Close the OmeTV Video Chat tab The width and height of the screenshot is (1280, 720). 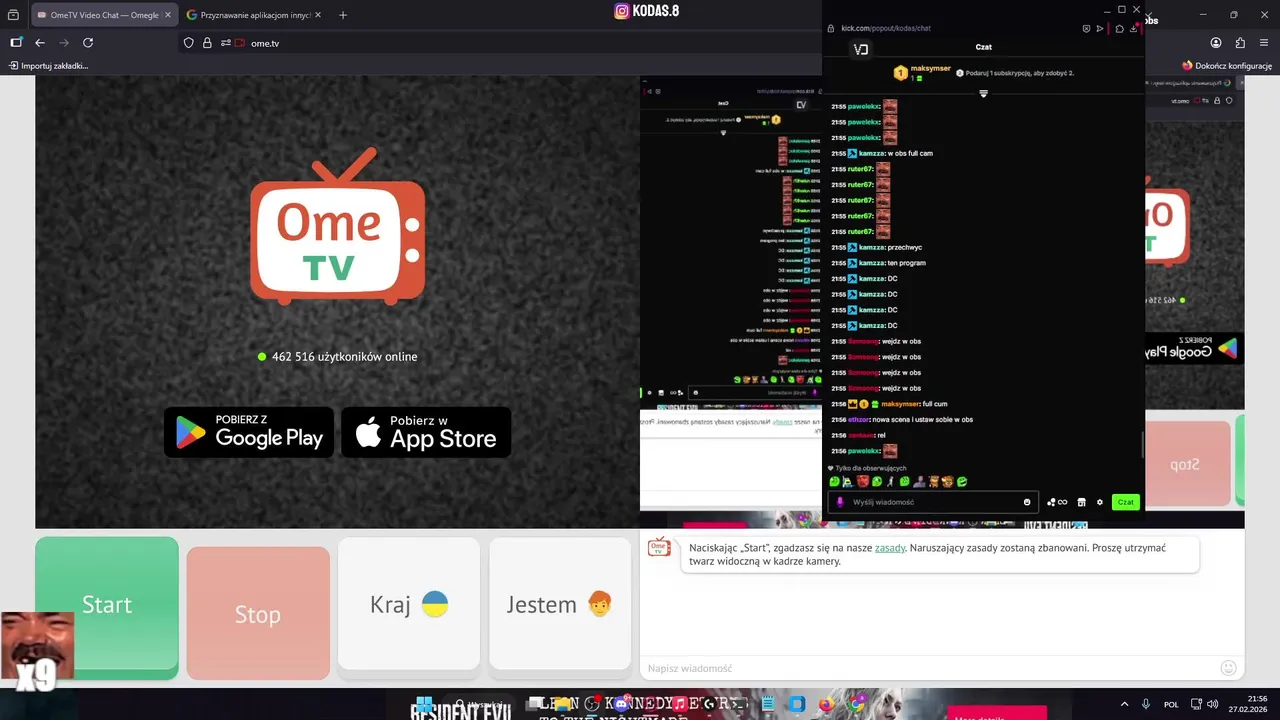(x=166, y=15)
